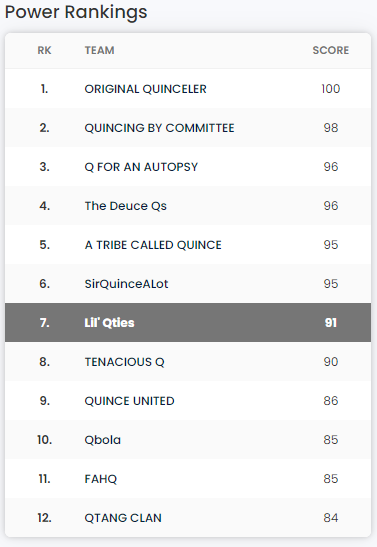The image size is (377, 547).
Task: Click the SCORE column header
Action: pyautogui.click(x=331, y=50)
